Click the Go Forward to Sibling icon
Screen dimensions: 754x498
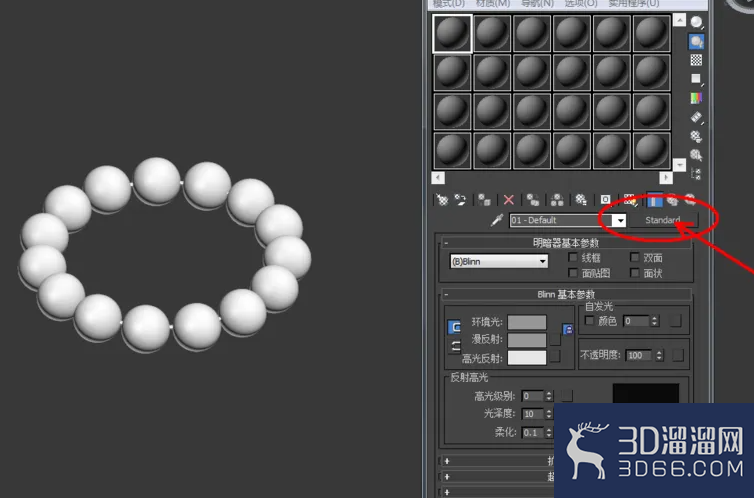pyautogui.click(x=691, y=199)
